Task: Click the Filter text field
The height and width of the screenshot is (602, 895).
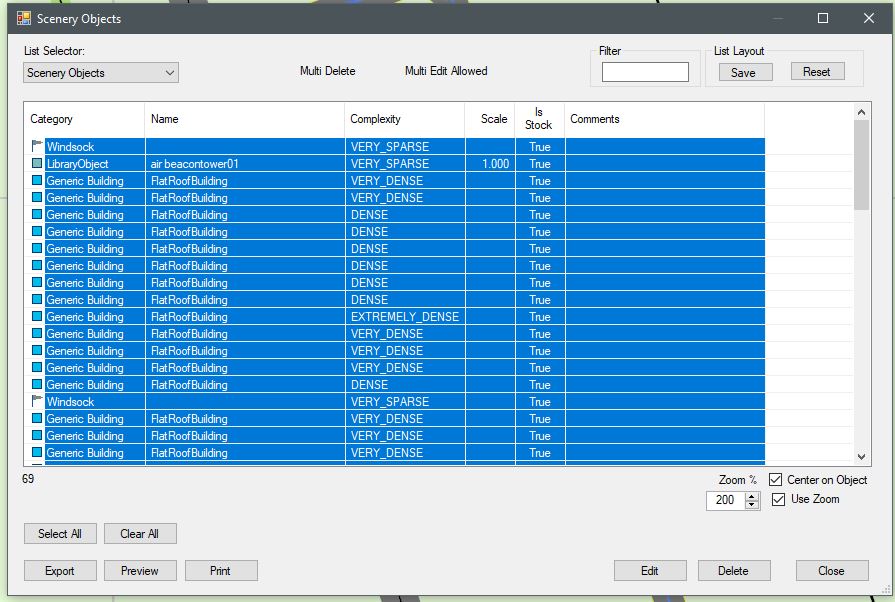Action: tap(645, 72)
